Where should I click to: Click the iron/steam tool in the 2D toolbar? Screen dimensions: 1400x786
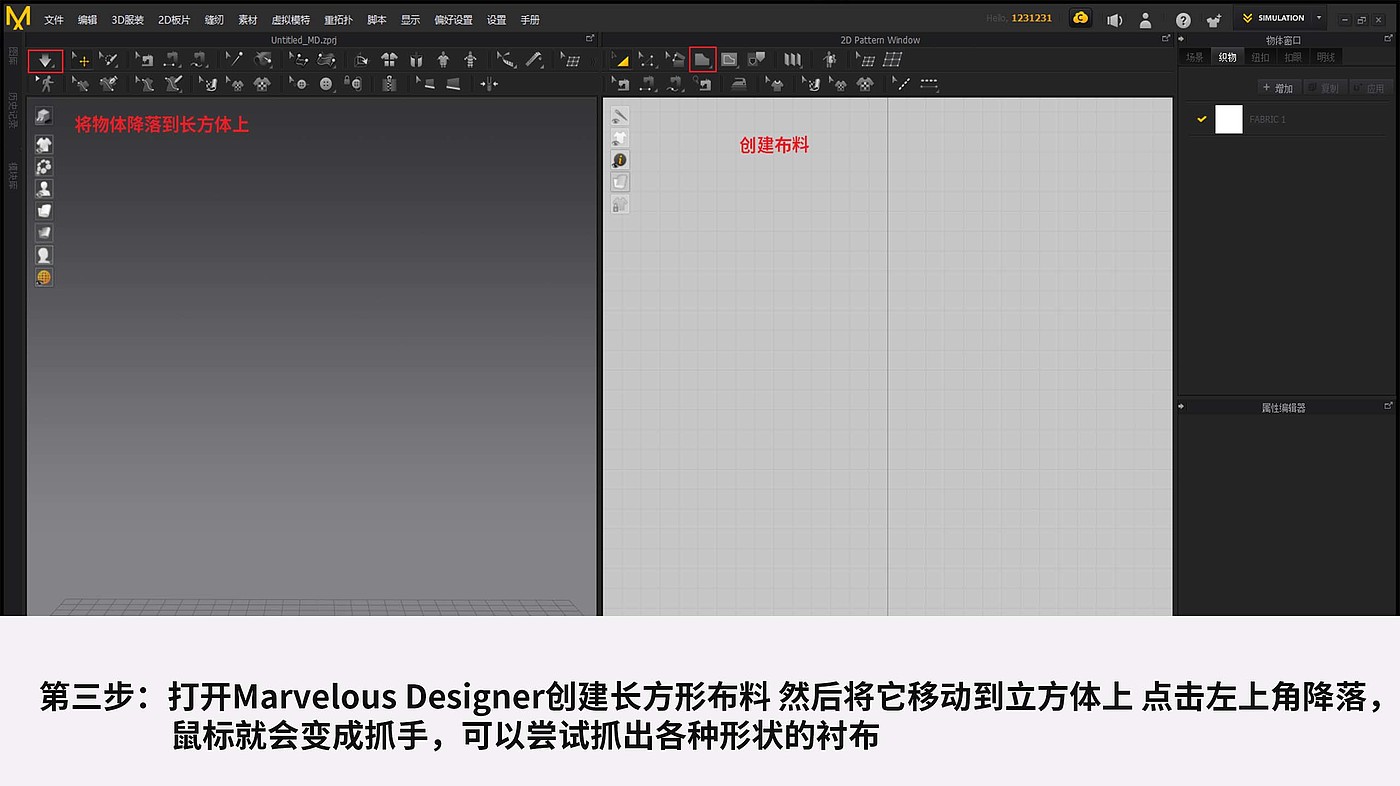(739, 84)
